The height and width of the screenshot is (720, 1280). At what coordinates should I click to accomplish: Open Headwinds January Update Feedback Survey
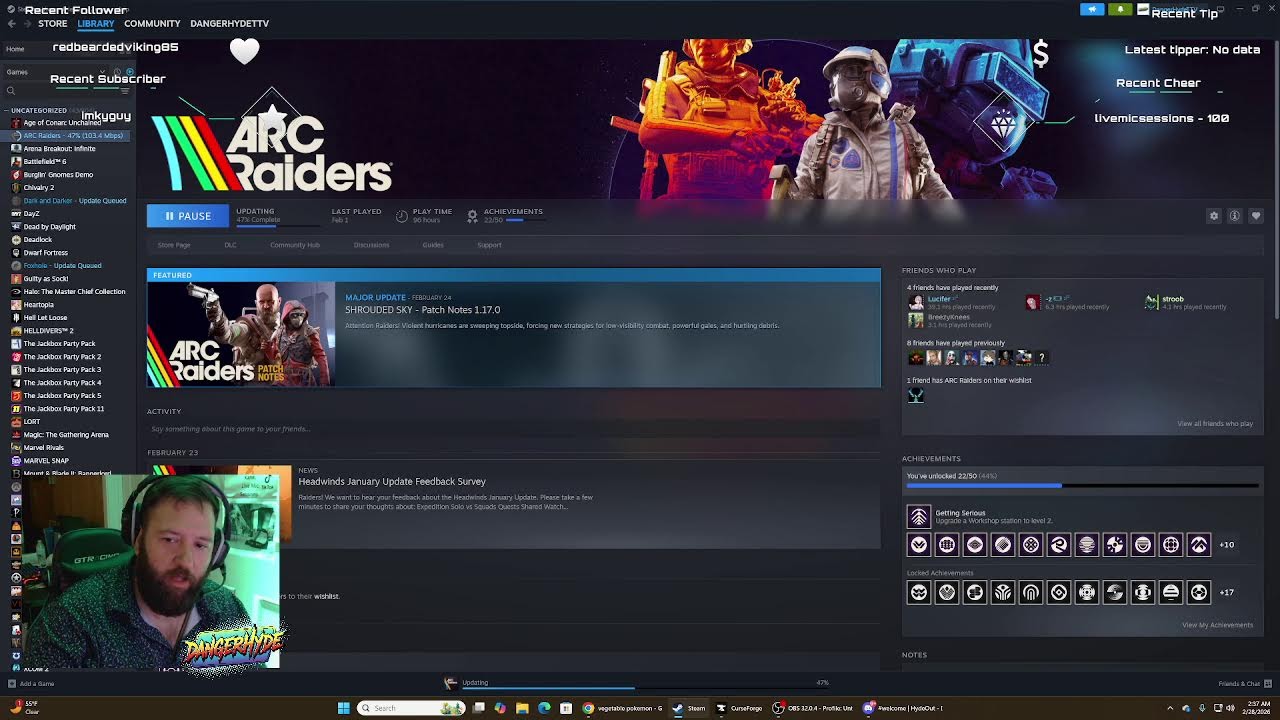coord(392,481)
